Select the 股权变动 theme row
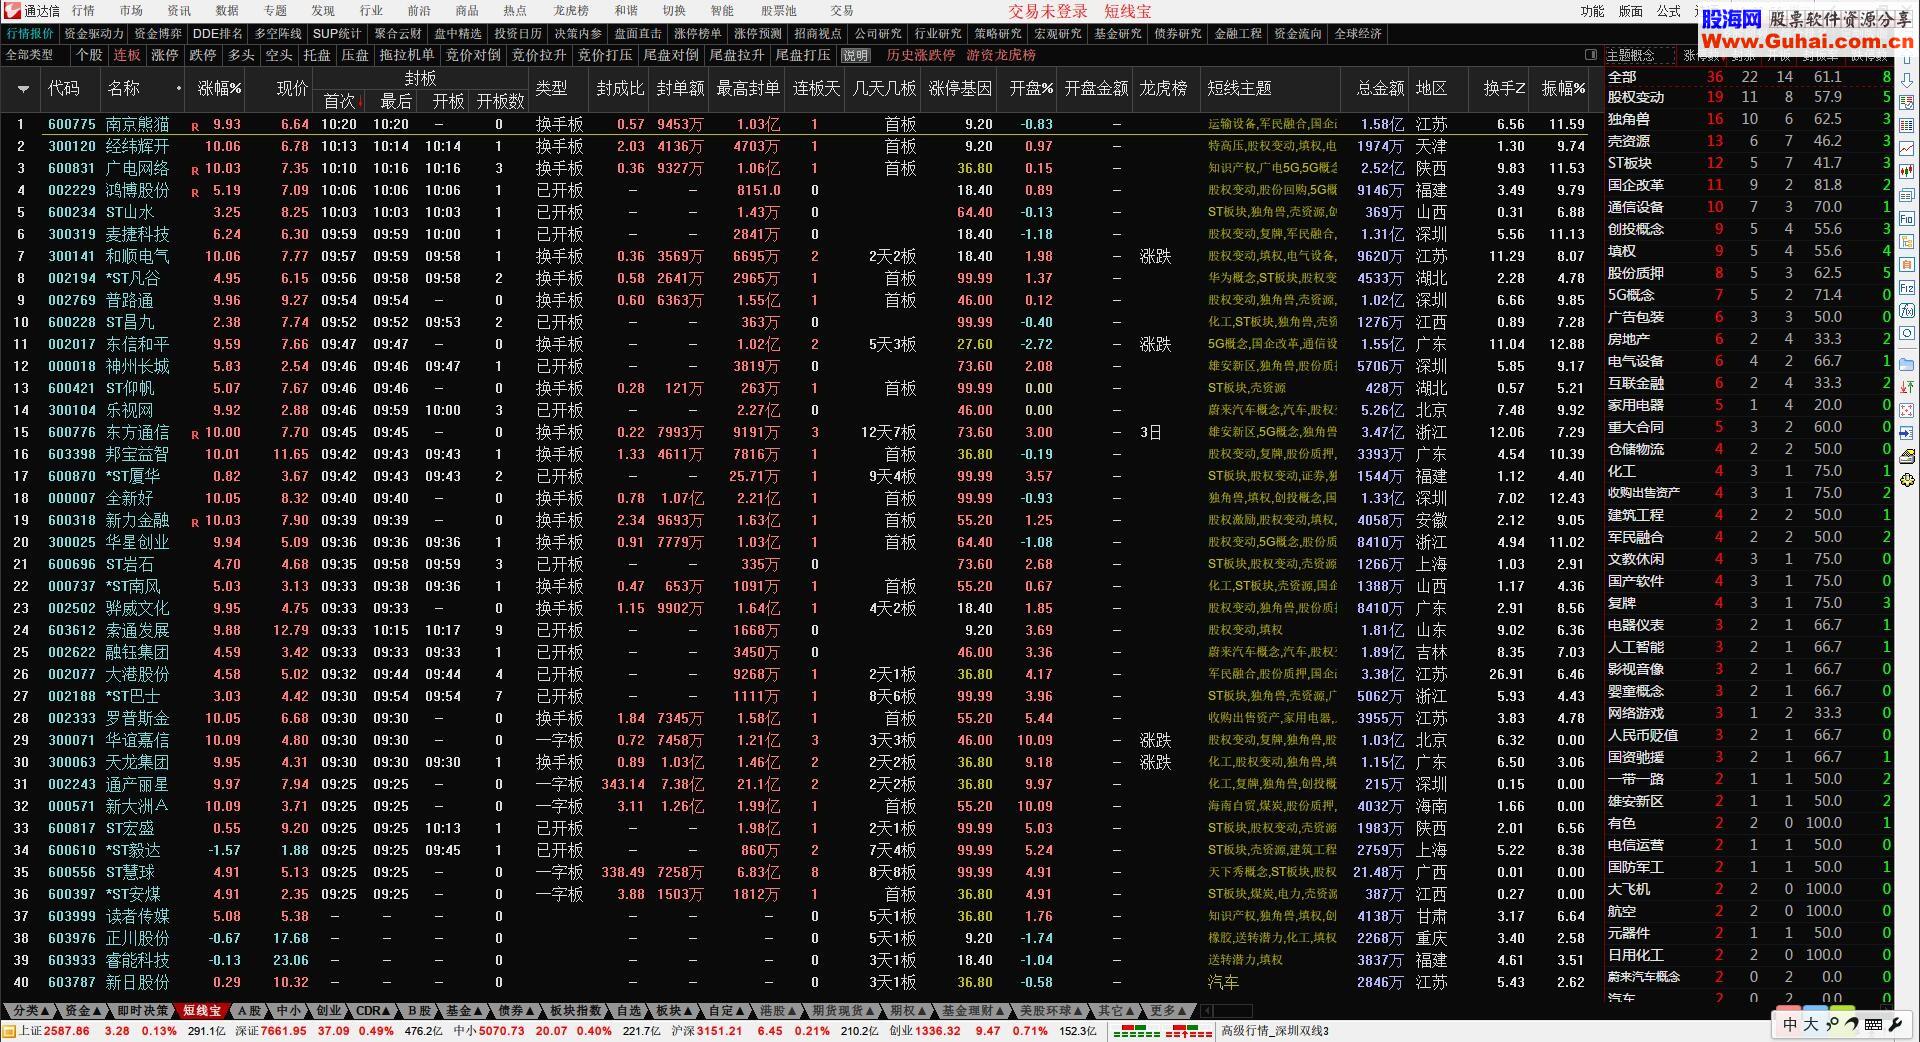 (x=1748, y=97)
